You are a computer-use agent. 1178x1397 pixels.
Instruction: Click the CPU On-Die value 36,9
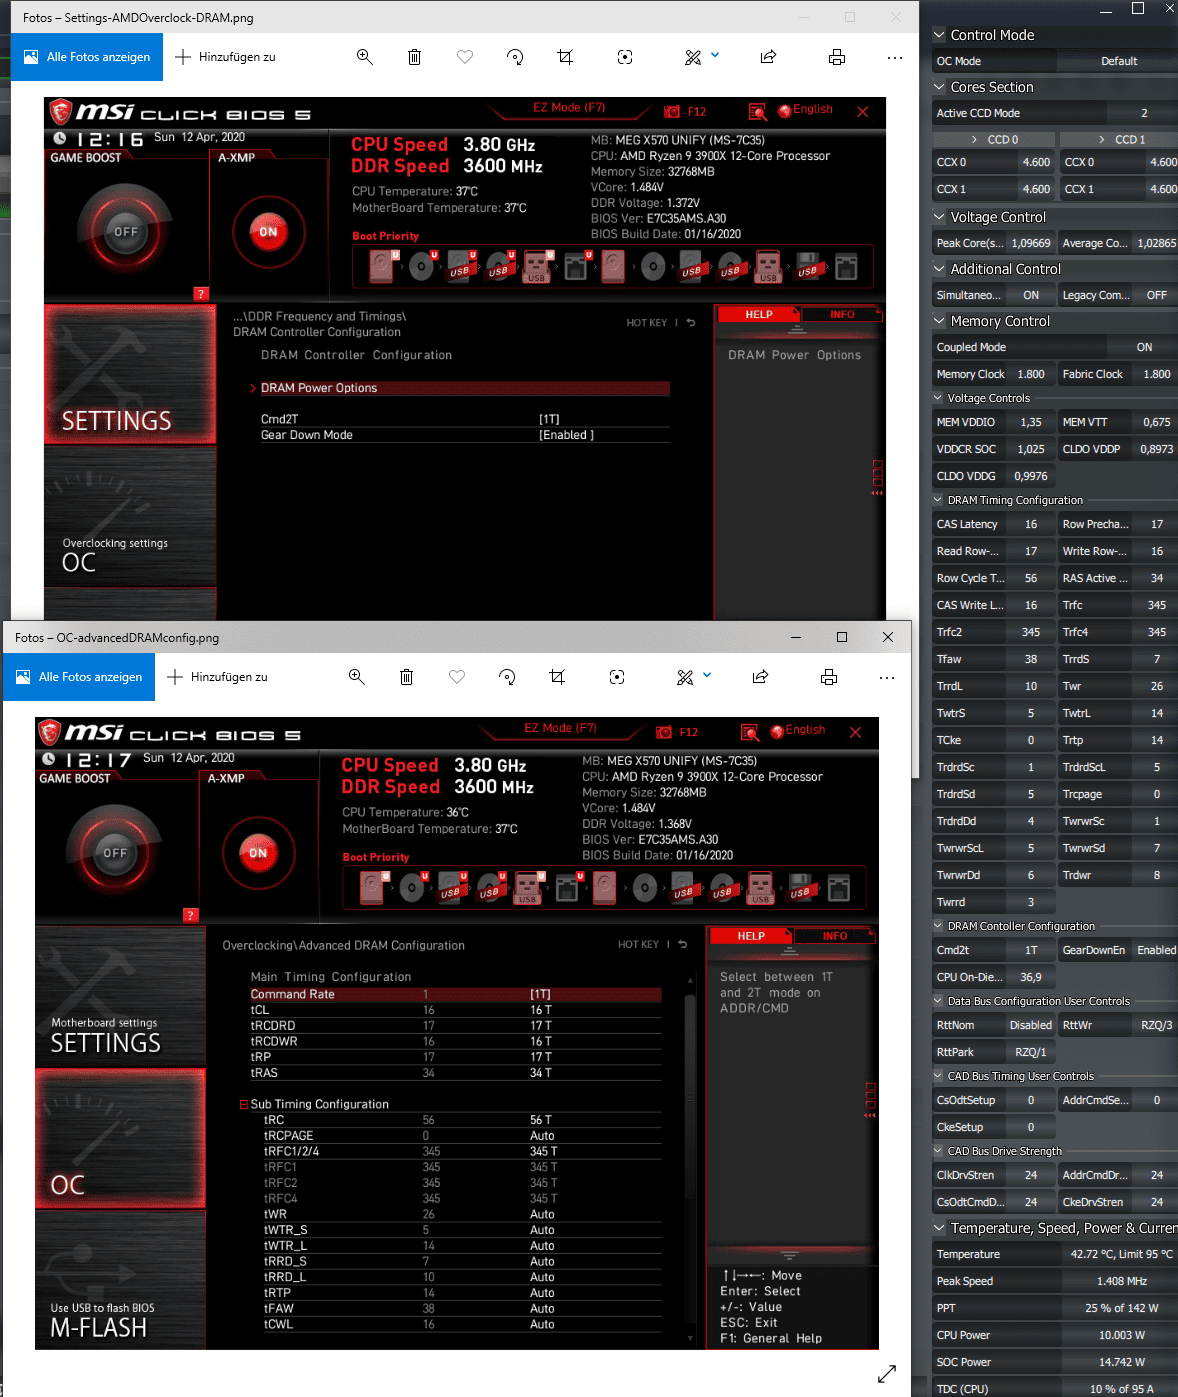click(1031, 977)
